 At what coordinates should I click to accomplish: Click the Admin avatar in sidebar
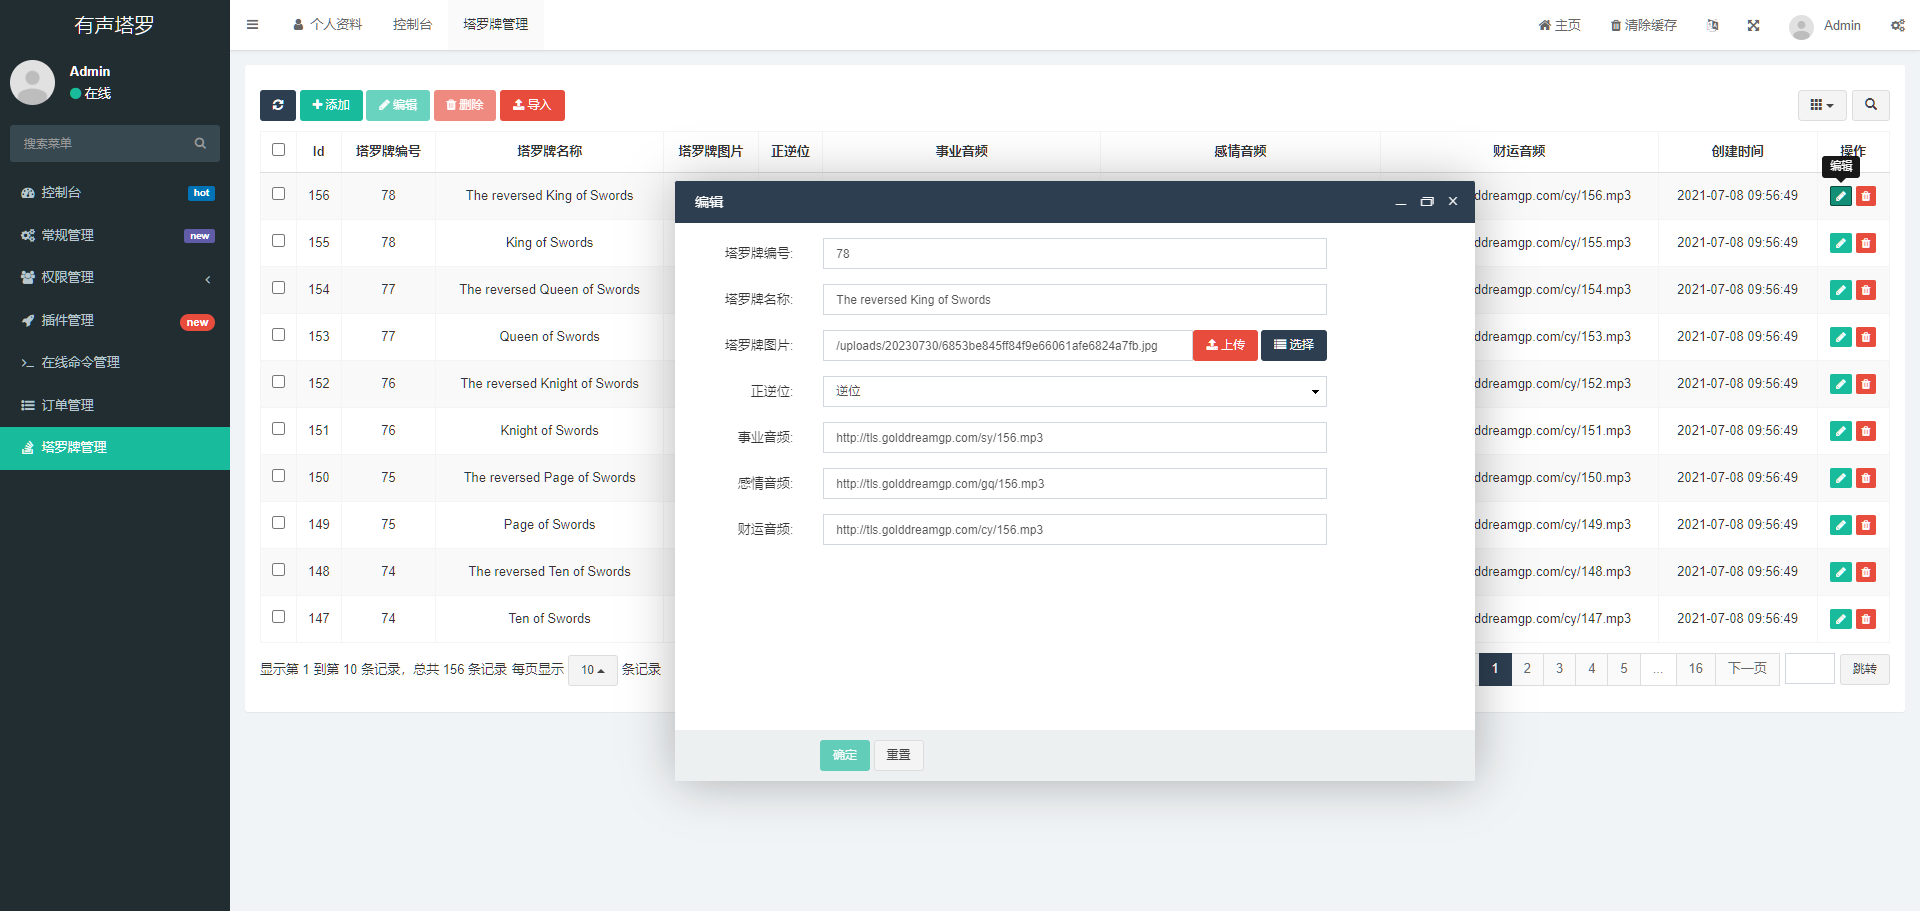pyautogui.click(x=32, y=82)
